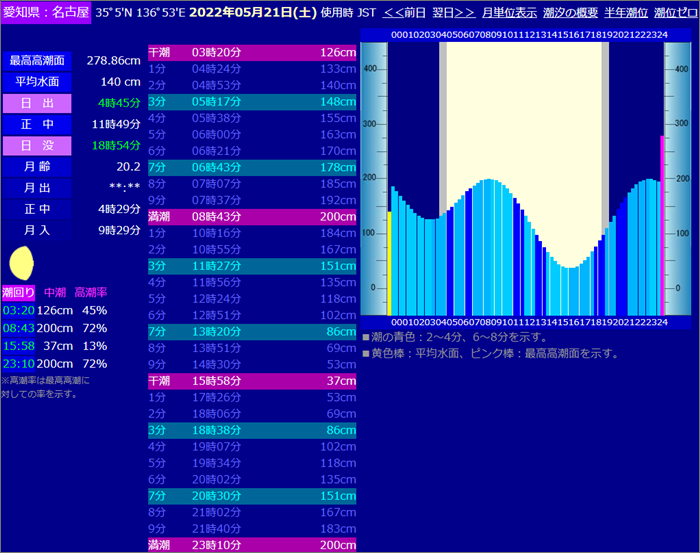Viewport: 700px width, 553px height.
Task: Click the sunset time 18時54分
Action: coord(116,146)
